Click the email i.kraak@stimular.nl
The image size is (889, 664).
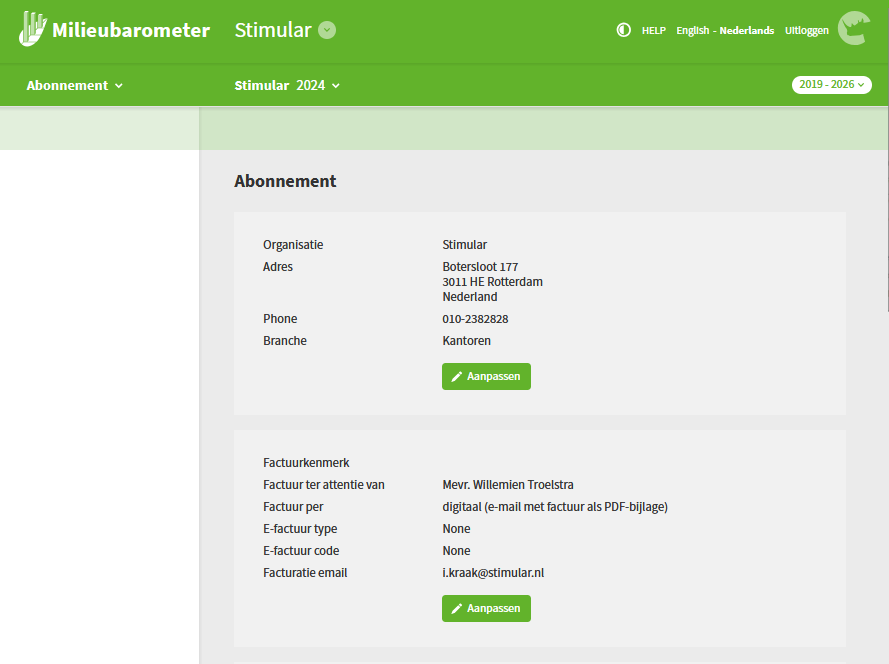(493, 573)
